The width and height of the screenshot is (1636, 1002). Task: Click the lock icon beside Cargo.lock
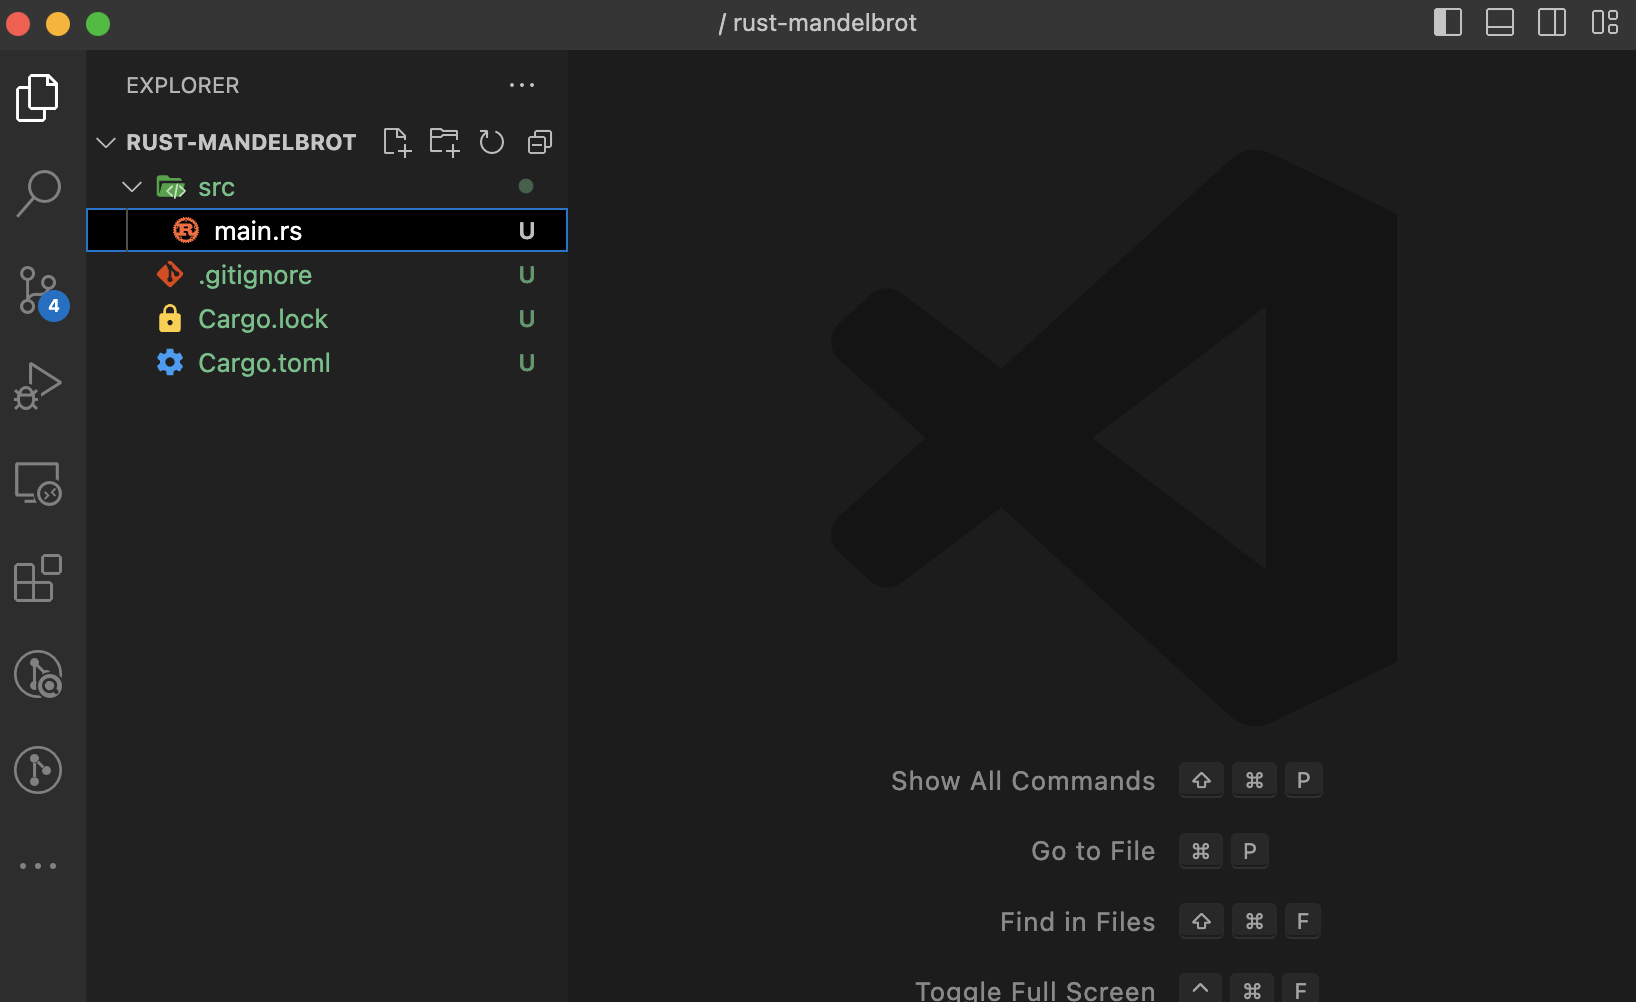(170, 318)
